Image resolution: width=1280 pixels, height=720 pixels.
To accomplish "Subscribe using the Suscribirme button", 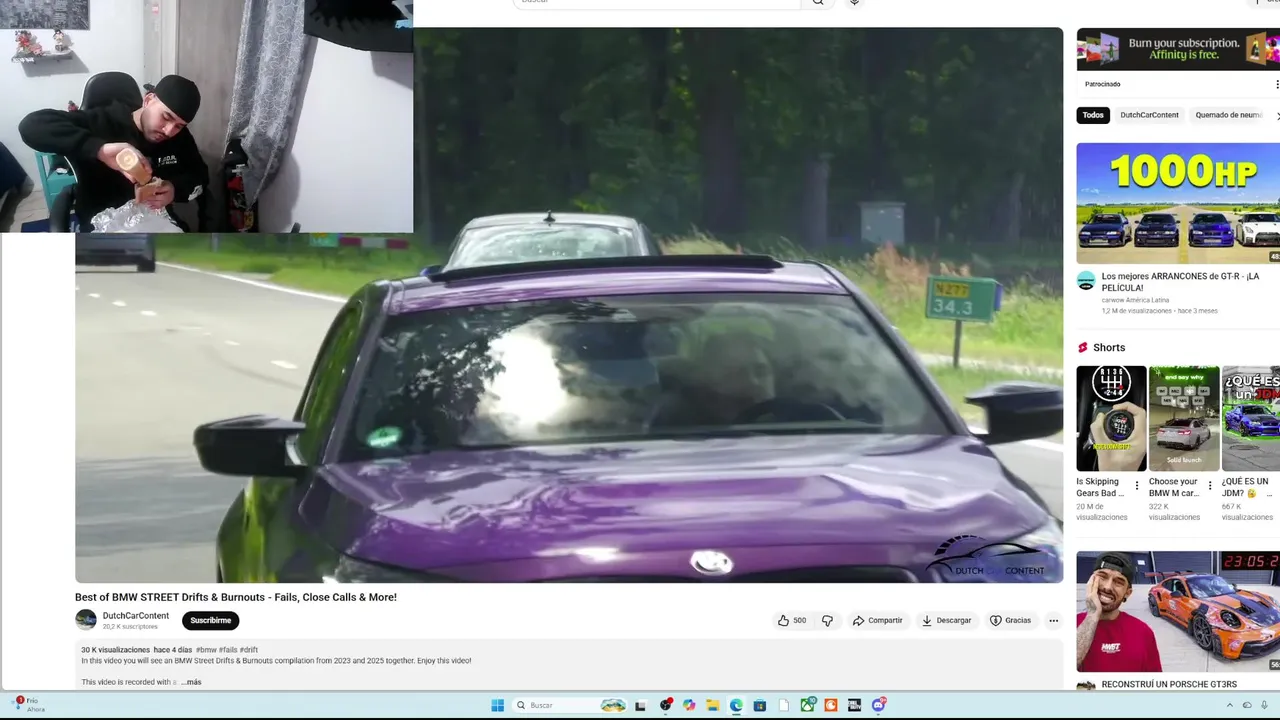I will (210, 620).
